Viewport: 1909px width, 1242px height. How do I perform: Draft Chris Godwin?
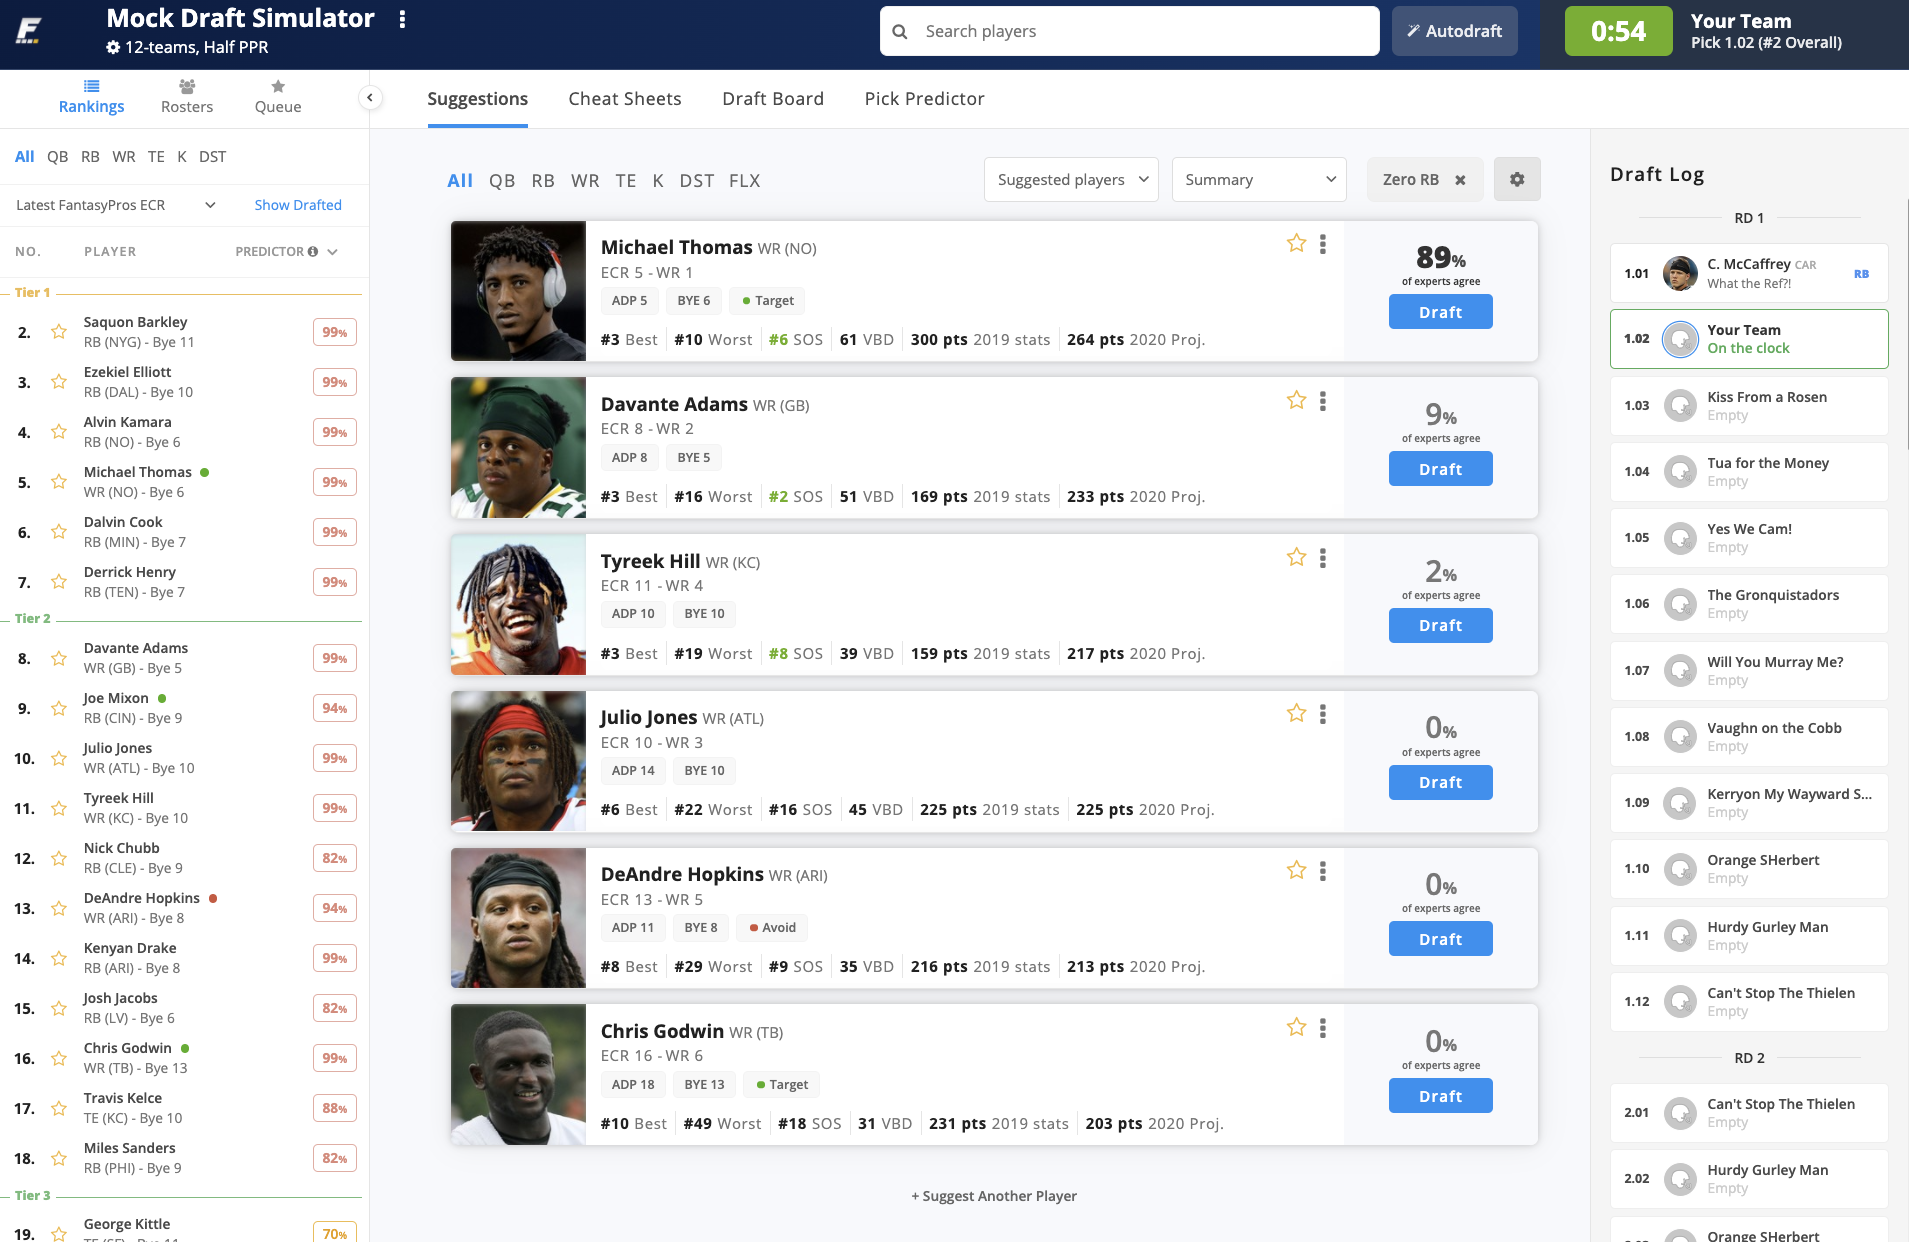(1441, 1096)
